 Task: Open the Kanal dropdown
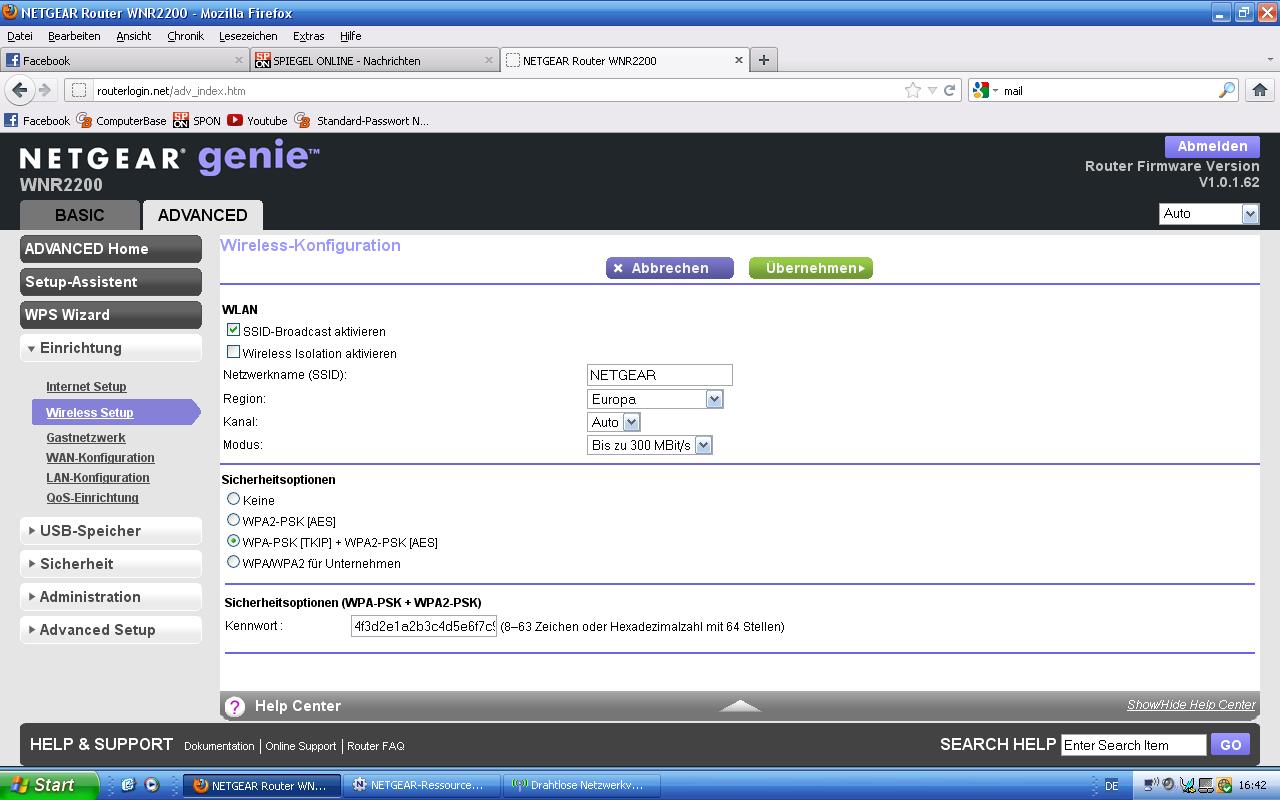tap(613, 422)
